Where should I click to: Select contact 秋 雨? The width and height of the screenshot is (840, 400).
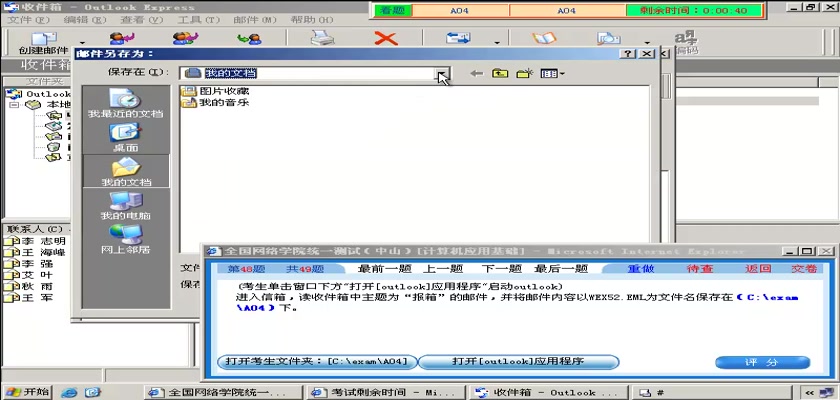pos(29,286)
